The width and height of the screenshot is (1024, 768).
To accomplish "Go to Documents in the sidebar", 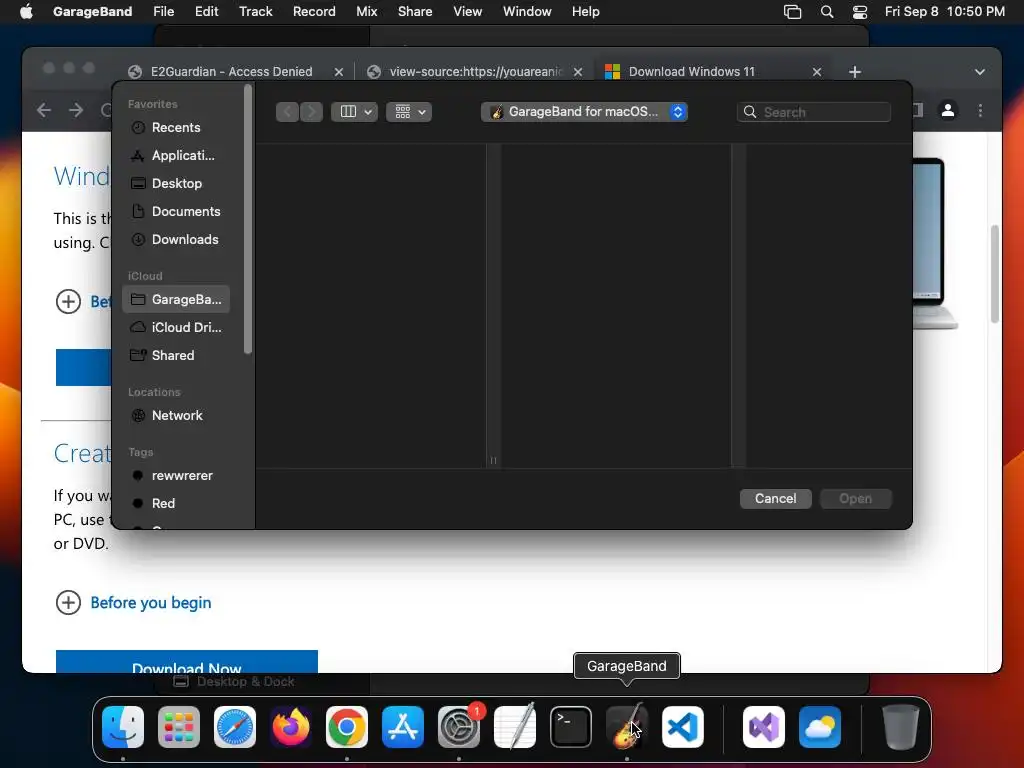I will pyautogui.click(x=176, y=212).
